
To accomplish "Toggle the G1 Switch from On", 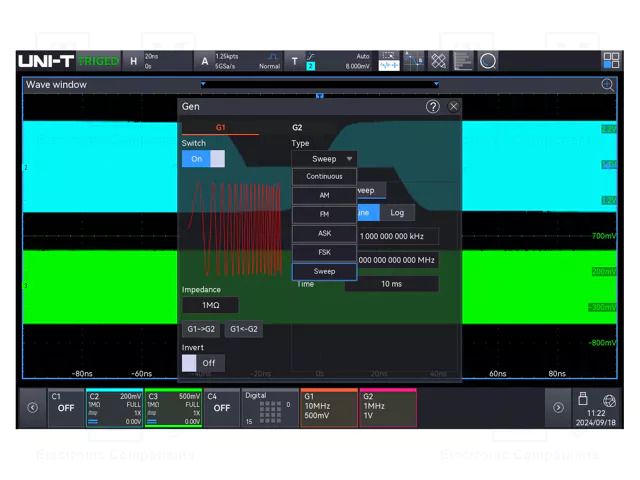I will click(203, 159).
